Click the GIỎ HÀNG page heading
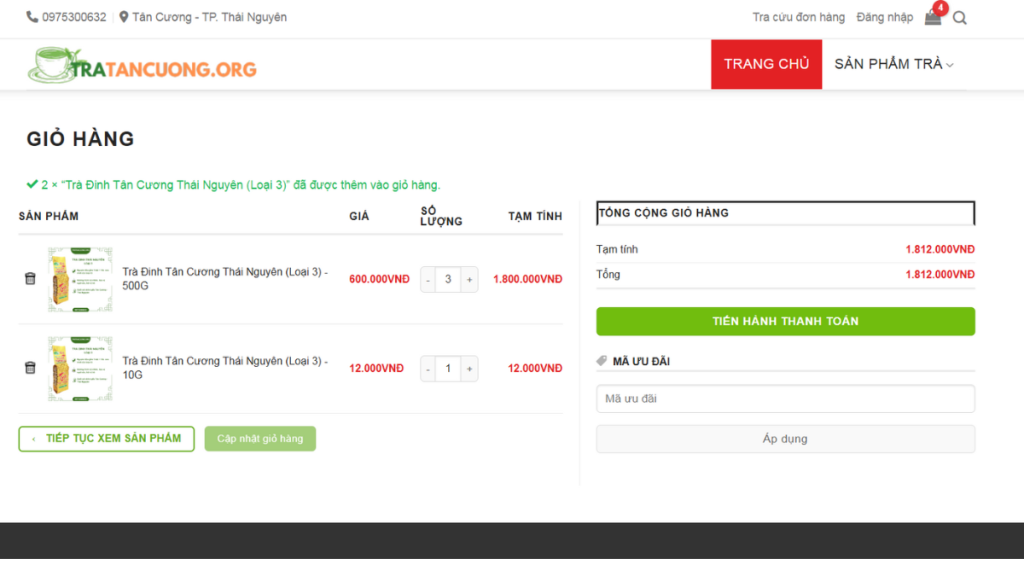This screenshot has width=1024, height=576. pyautogui.click(x=80, y=138)
